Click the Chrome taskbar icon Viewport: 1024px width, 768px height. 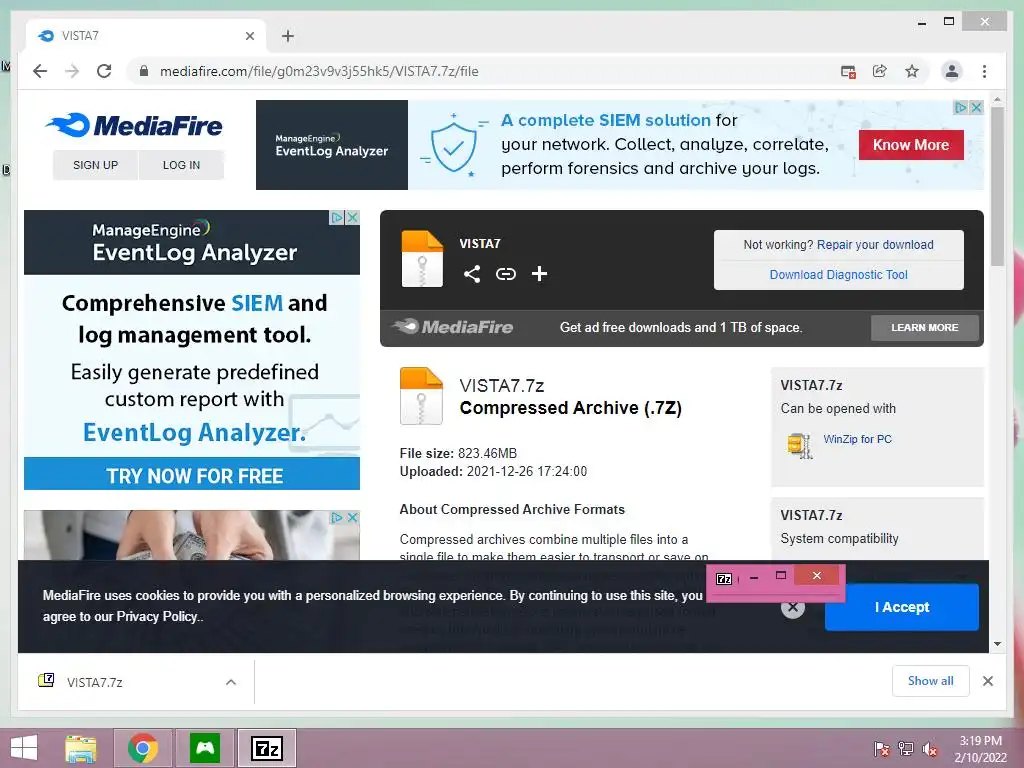coord(143,748)
